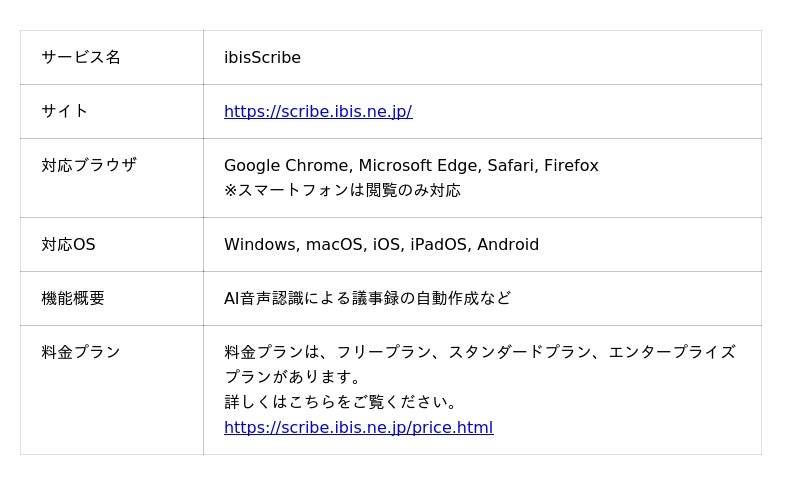
Task: Click the word Android in the OS list
Action: click(508, 244)
